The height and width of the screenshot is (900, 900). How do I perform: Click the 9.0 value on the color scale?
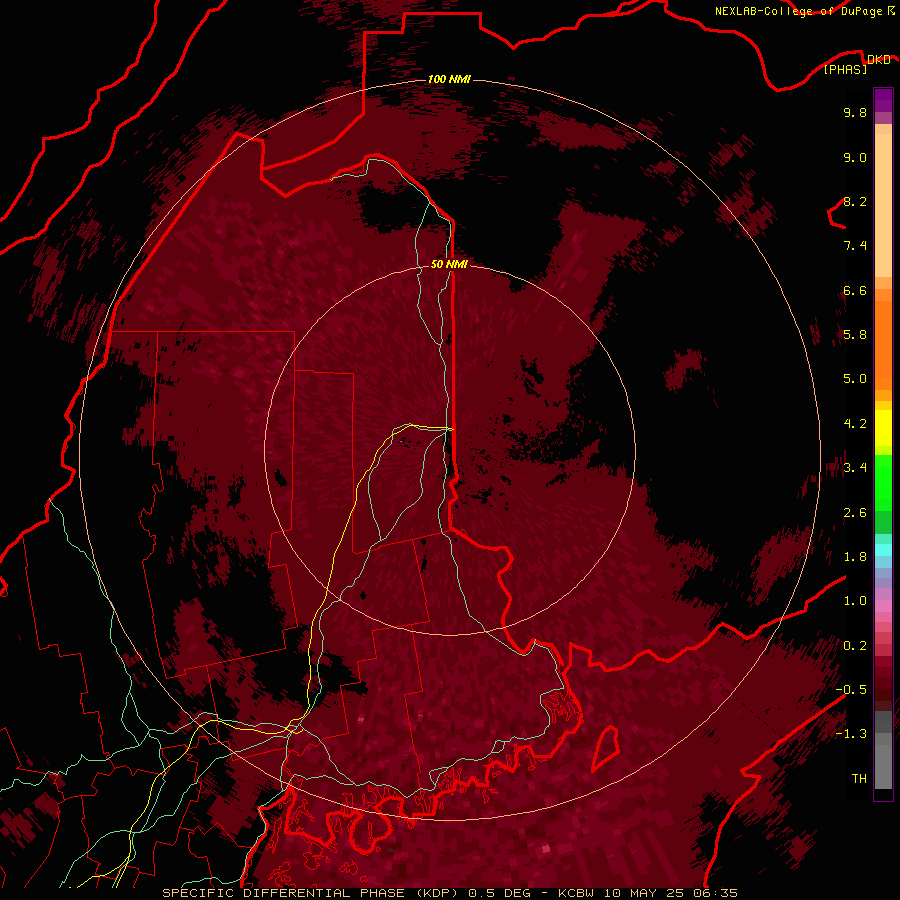pos(855,157)
